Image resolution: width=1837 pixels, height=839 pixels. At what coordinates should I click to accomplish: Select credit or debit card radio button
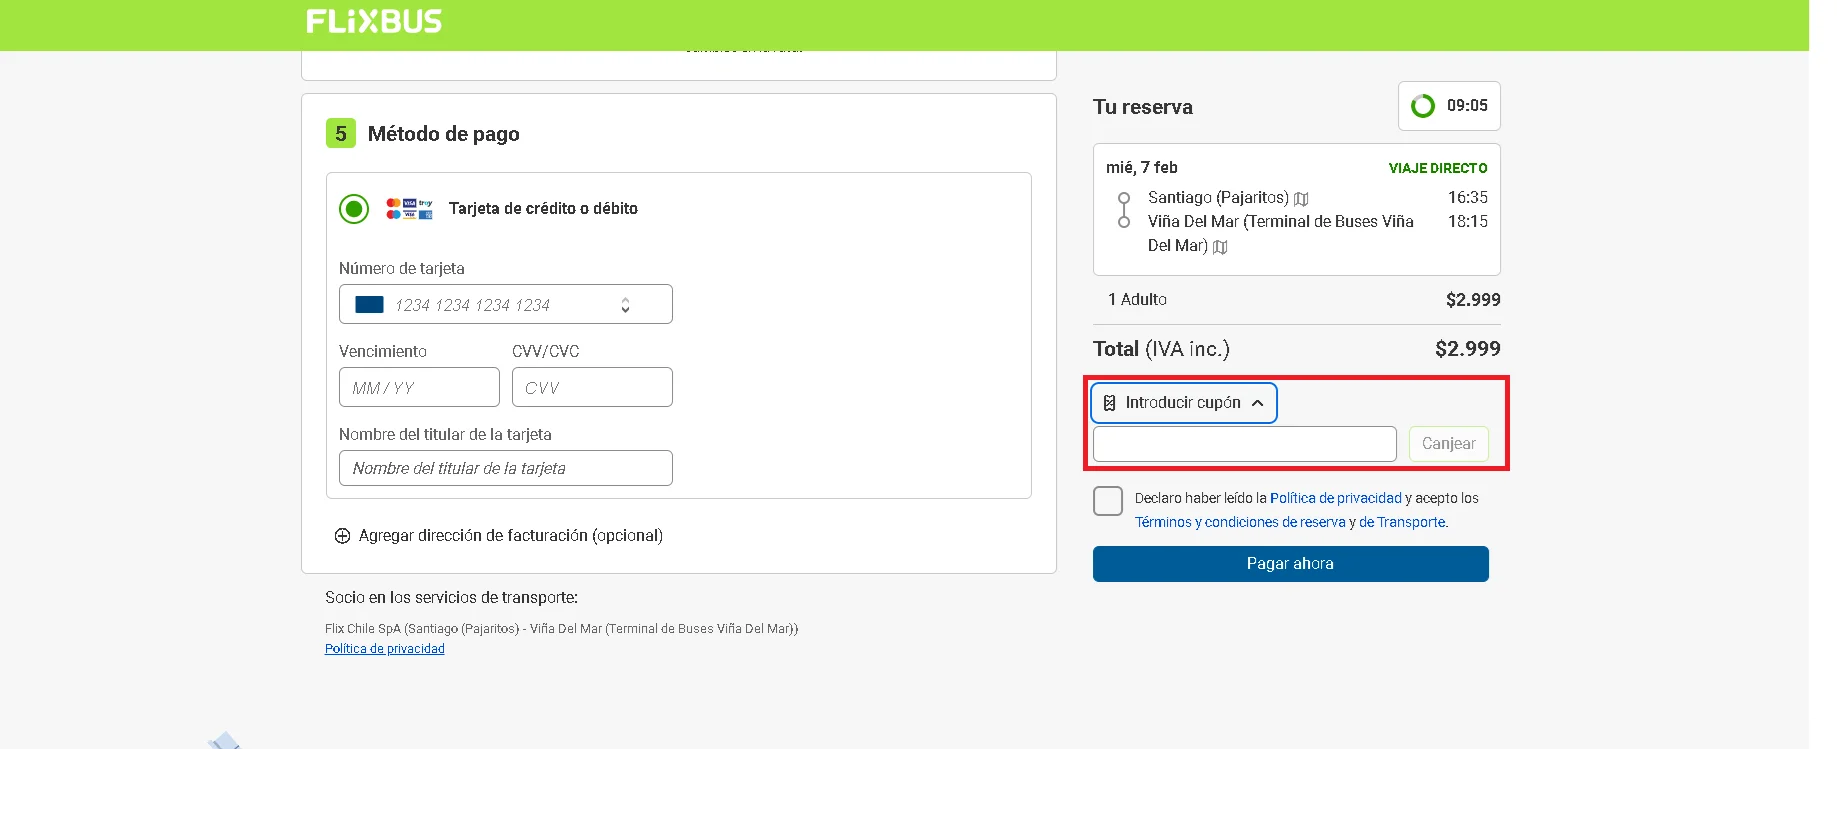[x=354, y=209]
